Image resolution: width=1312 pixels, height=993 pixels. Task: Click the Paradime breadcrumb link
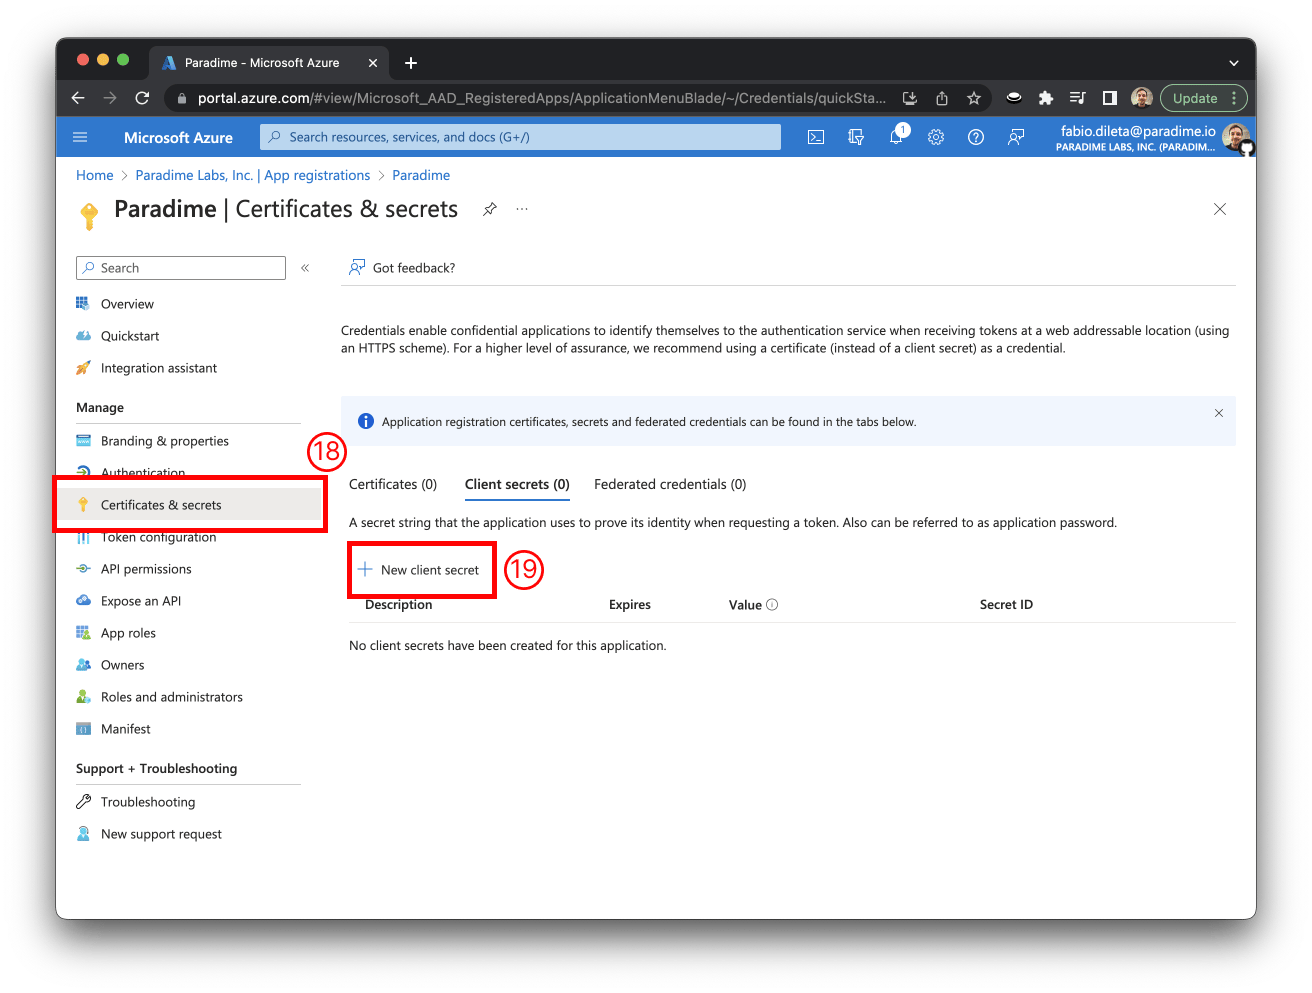coord(421,175)
